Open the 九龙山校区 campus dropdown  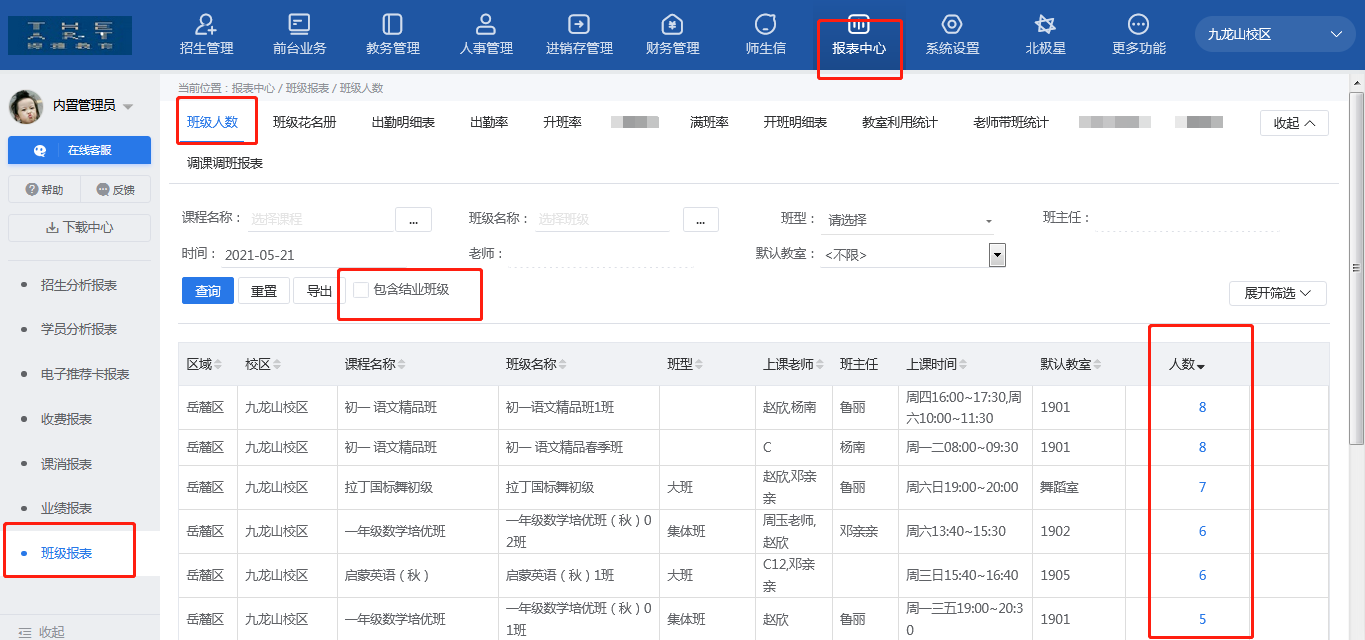click(1275, 34)
